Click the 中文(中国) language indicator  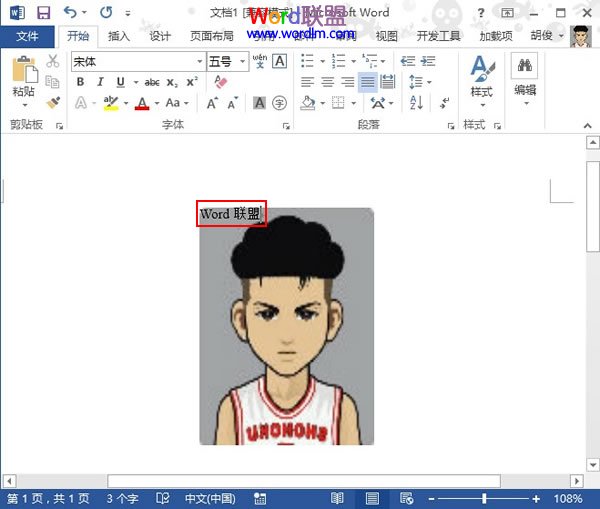(x=210, y=498)
